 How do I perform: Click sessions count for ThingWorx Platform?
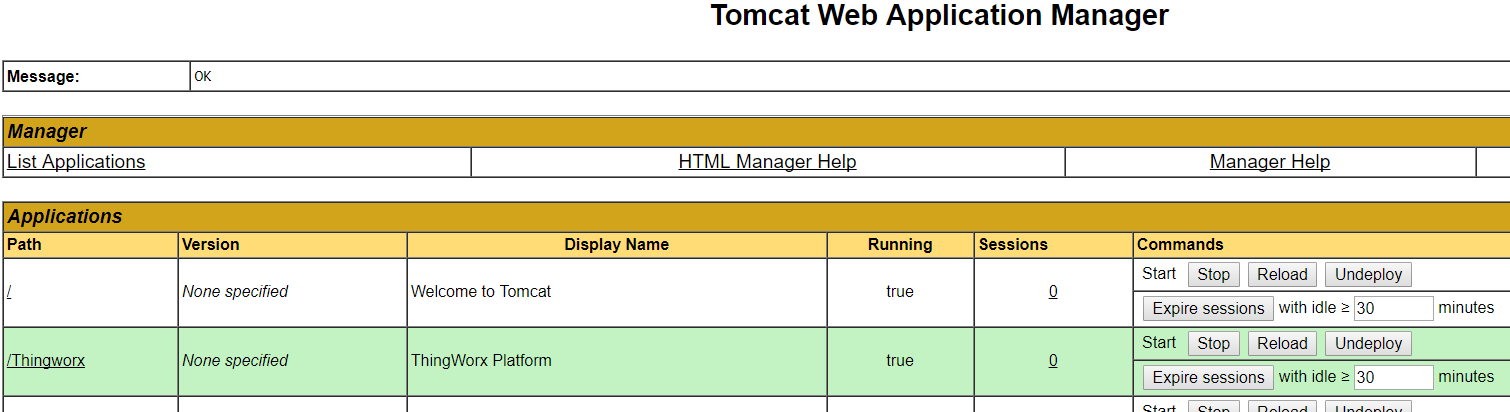coord(1053,361)
